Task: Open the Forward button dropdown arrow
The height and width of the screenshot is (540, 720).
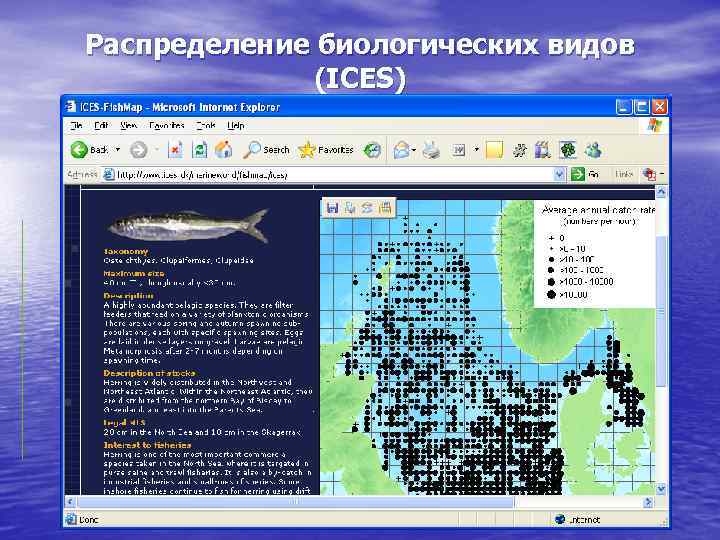Action: click(x=157, y=150)
